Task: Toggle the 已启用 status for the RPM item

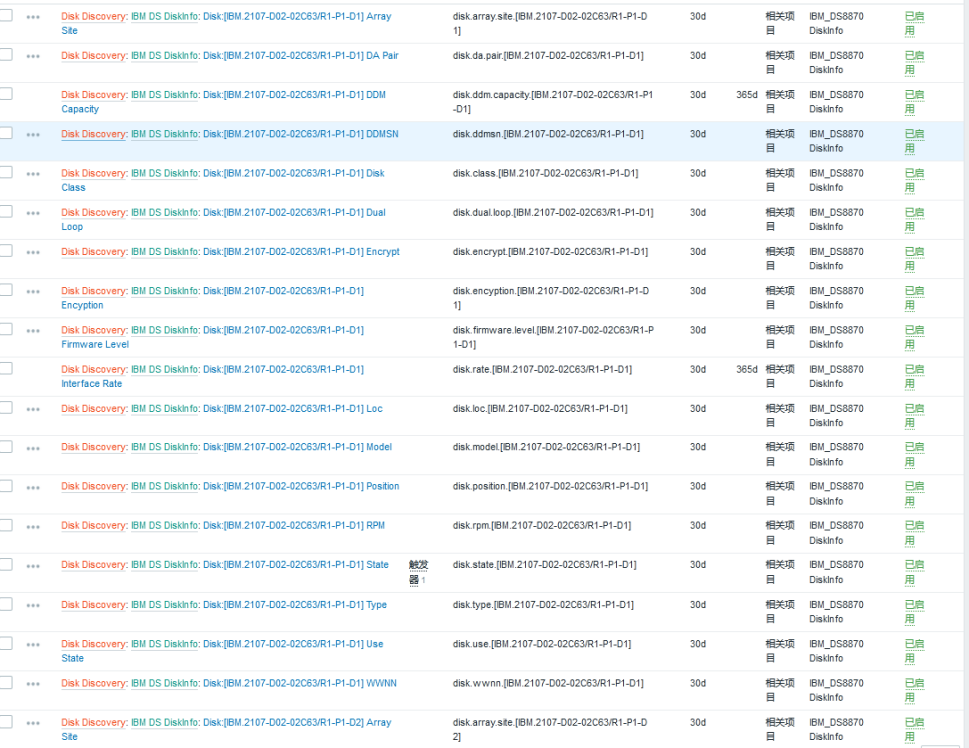Action: pyautogui.click(x=914, y=533)
